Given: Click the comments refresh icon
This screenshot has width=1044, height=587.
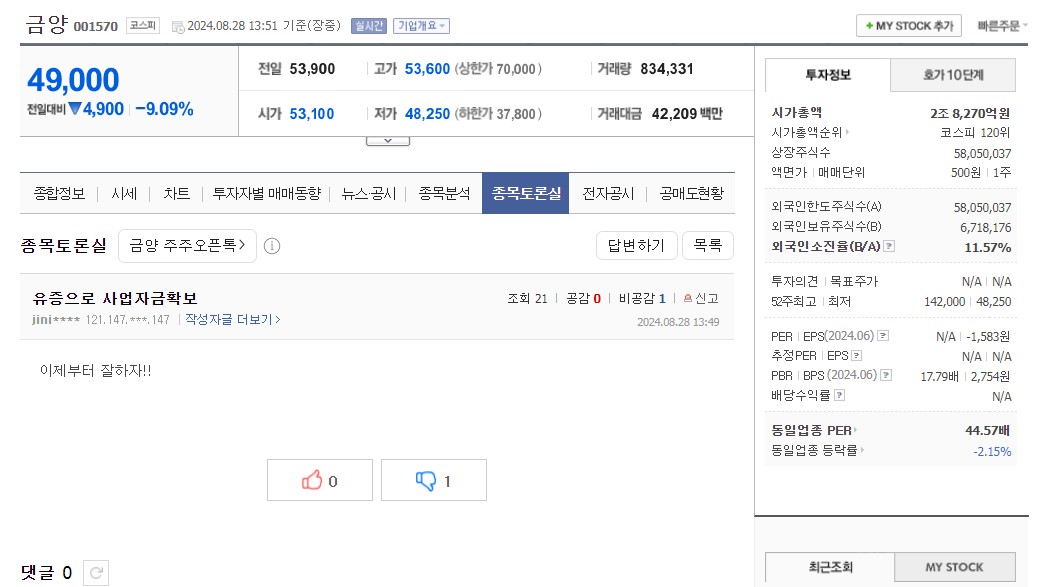Looking at the screenshot, I should tap(96, 573).
